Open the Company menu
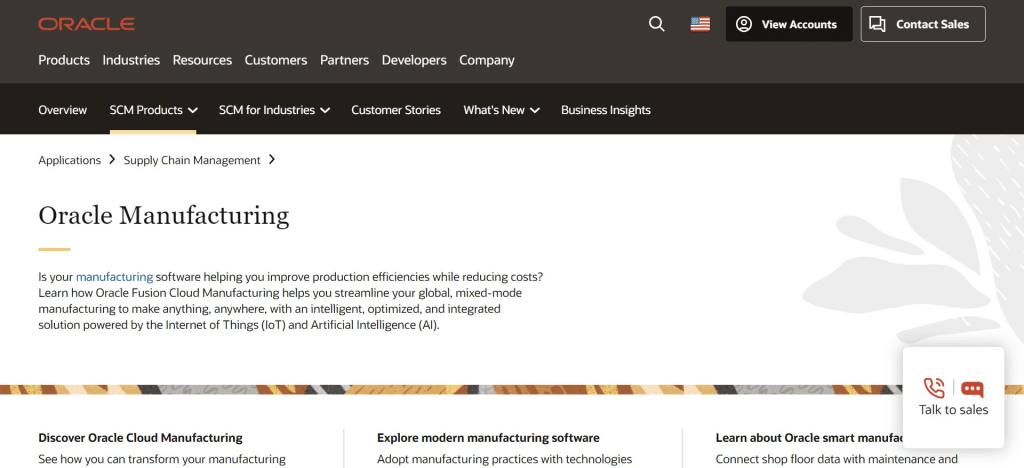 pos(487,60)
